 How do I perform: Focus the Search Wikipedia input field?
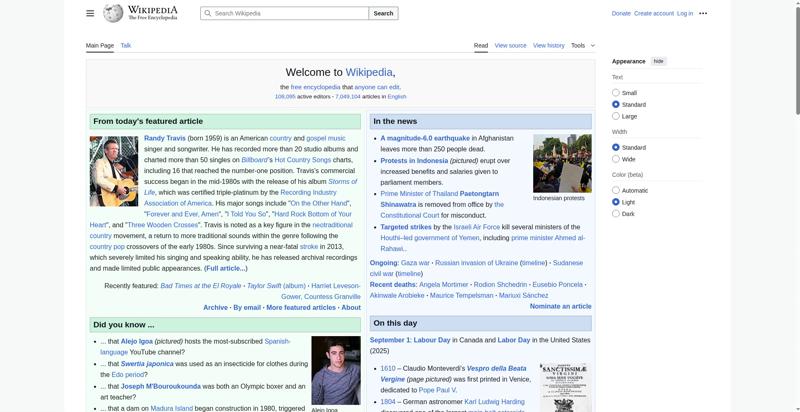click(285, 13)
